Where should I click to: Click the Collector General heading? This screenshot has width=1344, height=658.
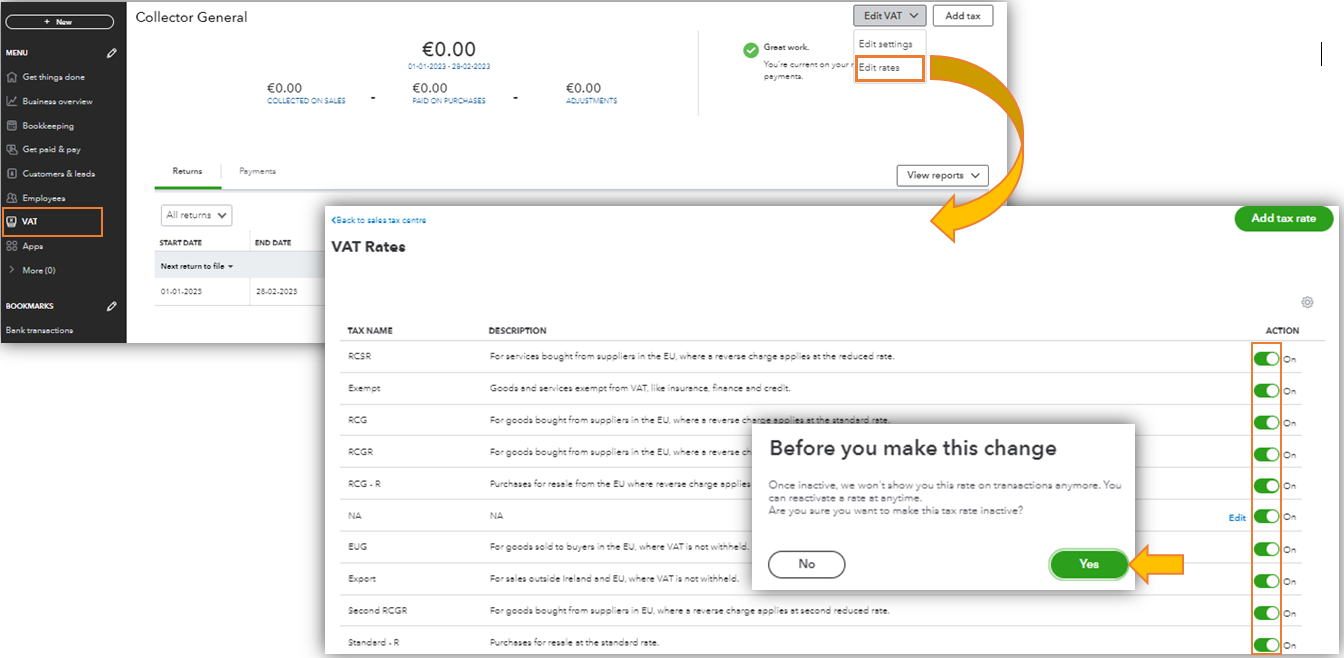[x=192, y=17]
